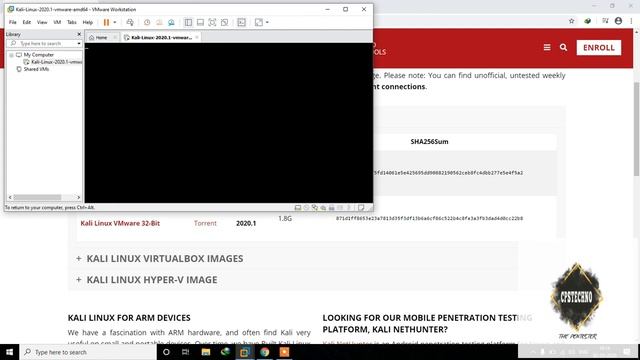The width and height of the screenshot is (640, 360).
Task: Switch to Google Chrome from the taskbar
Action: 264,352
